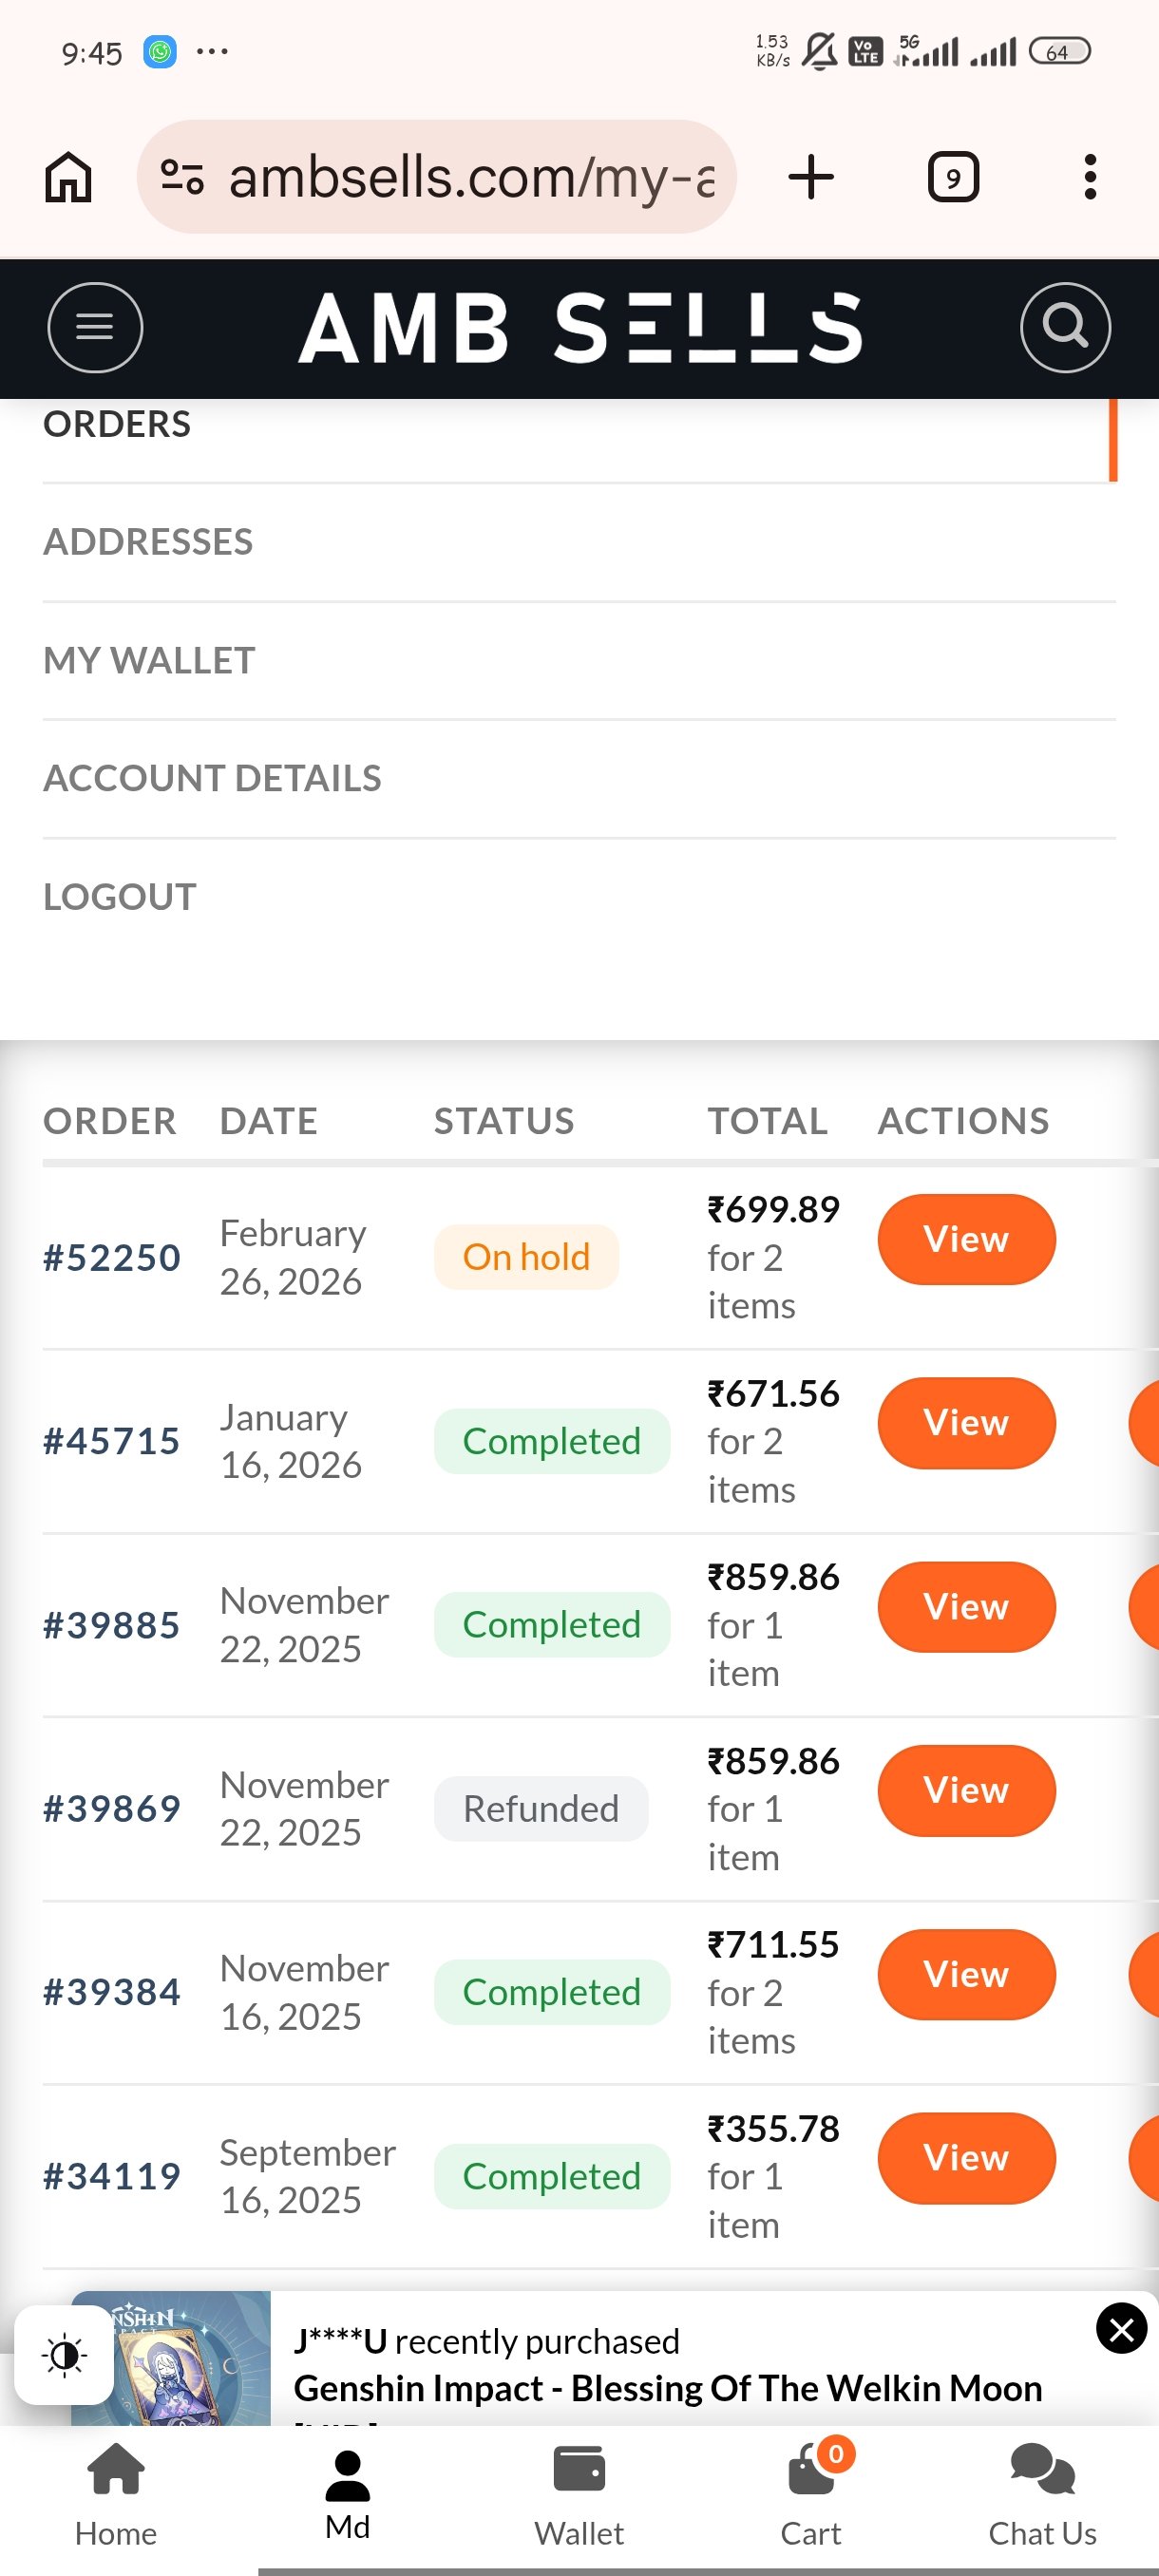Open the browser three-dot overflow menu

pos(1089,177)
